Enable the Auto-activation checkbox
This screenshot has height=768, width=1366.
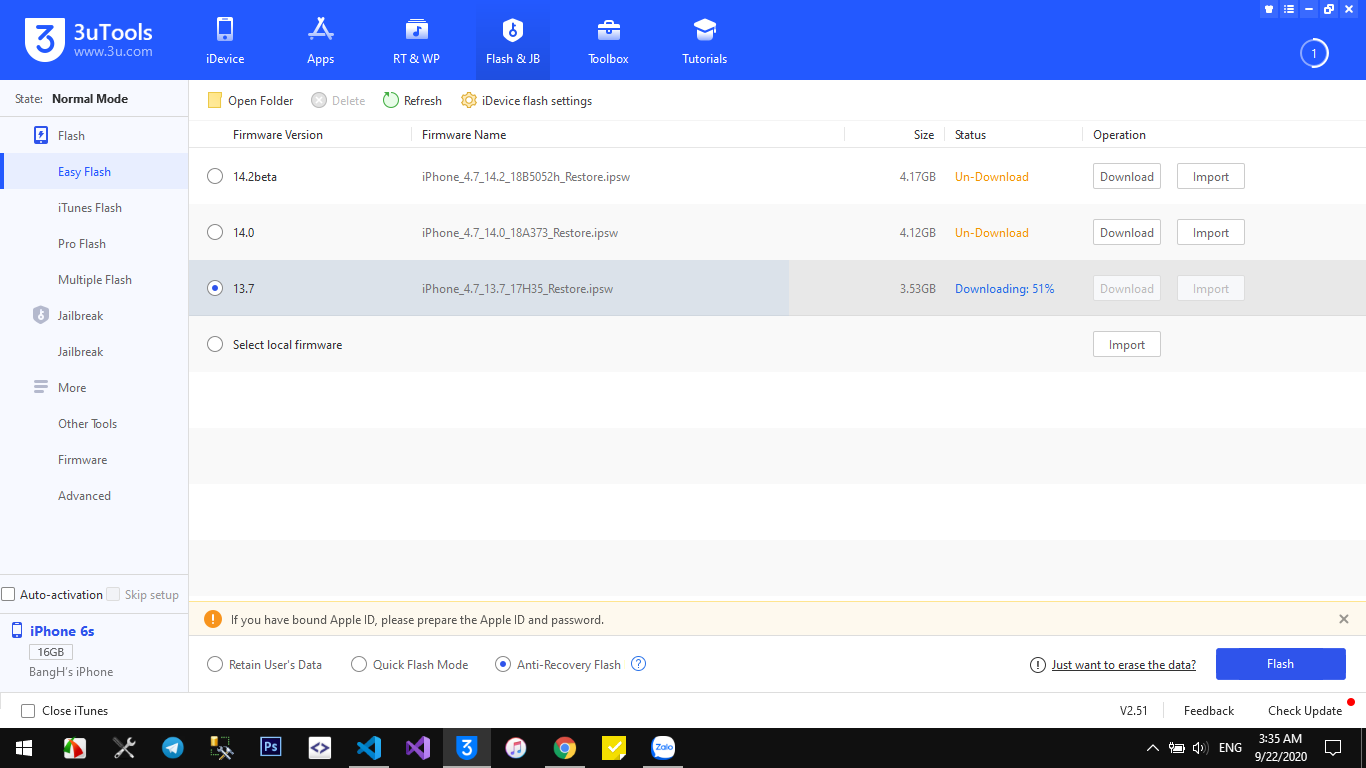pos(8,594)
